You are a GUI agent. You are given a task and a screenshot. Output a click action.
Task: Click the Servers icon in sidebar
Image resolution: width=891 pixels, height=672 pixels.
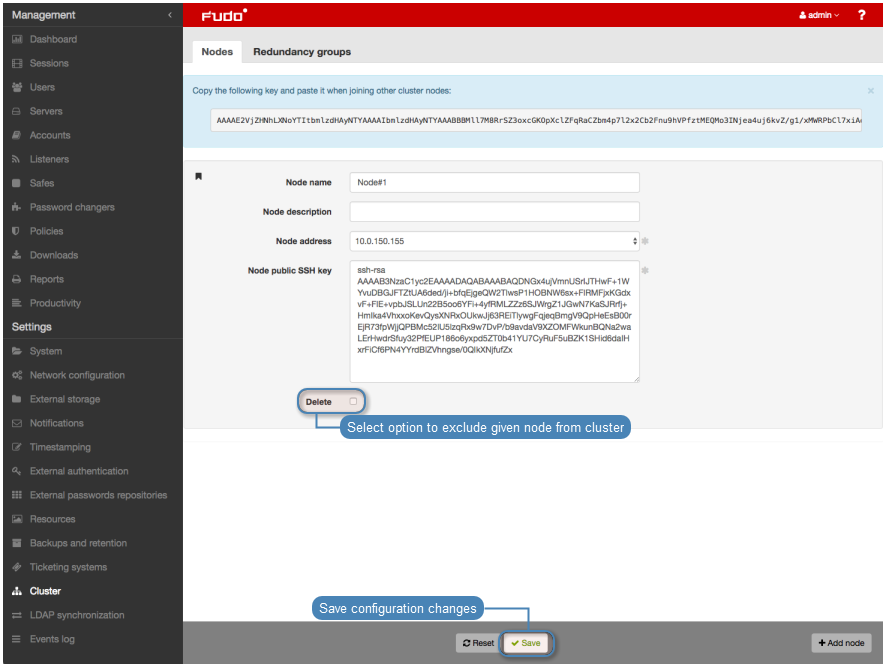tap(16, 111)
